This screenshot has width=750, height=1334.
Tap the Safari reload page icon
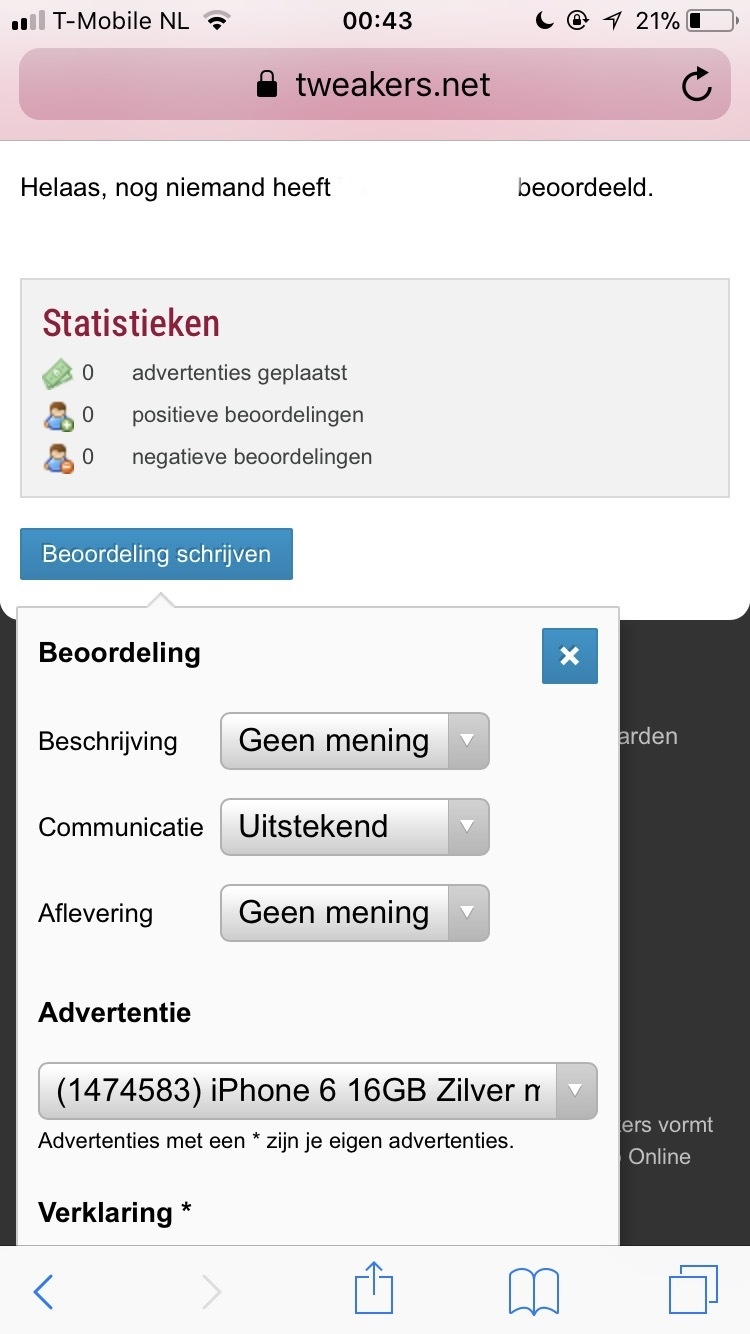point(696,85)
